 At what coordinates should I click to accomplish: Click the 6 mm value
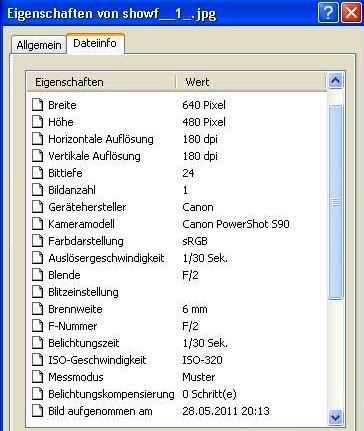(195, 309)
